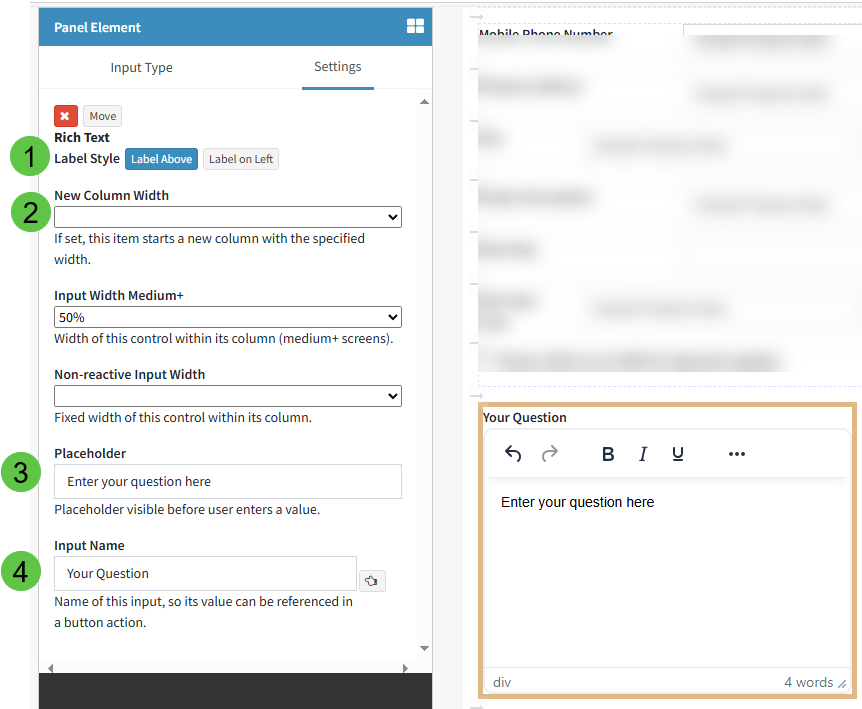
Task: Open the New Column Width dropdown
Action: (x=228, y=217)
